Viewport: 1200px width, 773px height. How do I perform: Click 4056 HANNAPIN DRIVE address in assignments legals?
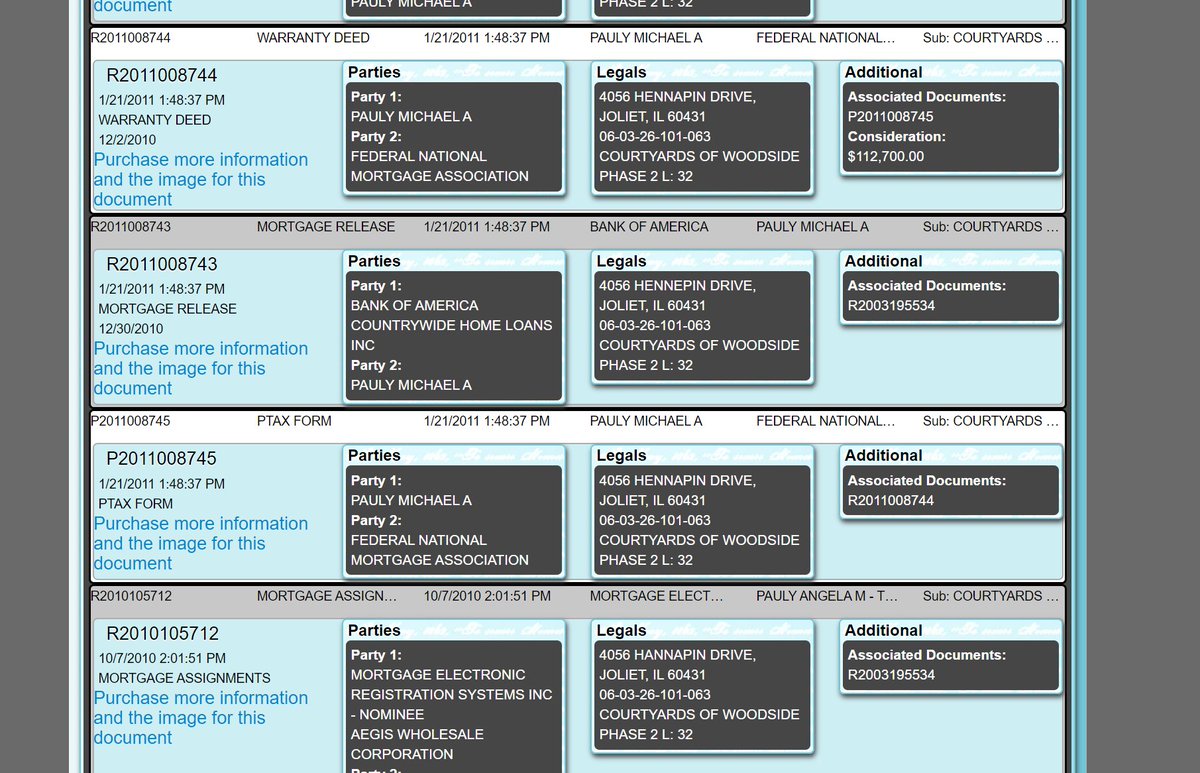tap(678, 655)
